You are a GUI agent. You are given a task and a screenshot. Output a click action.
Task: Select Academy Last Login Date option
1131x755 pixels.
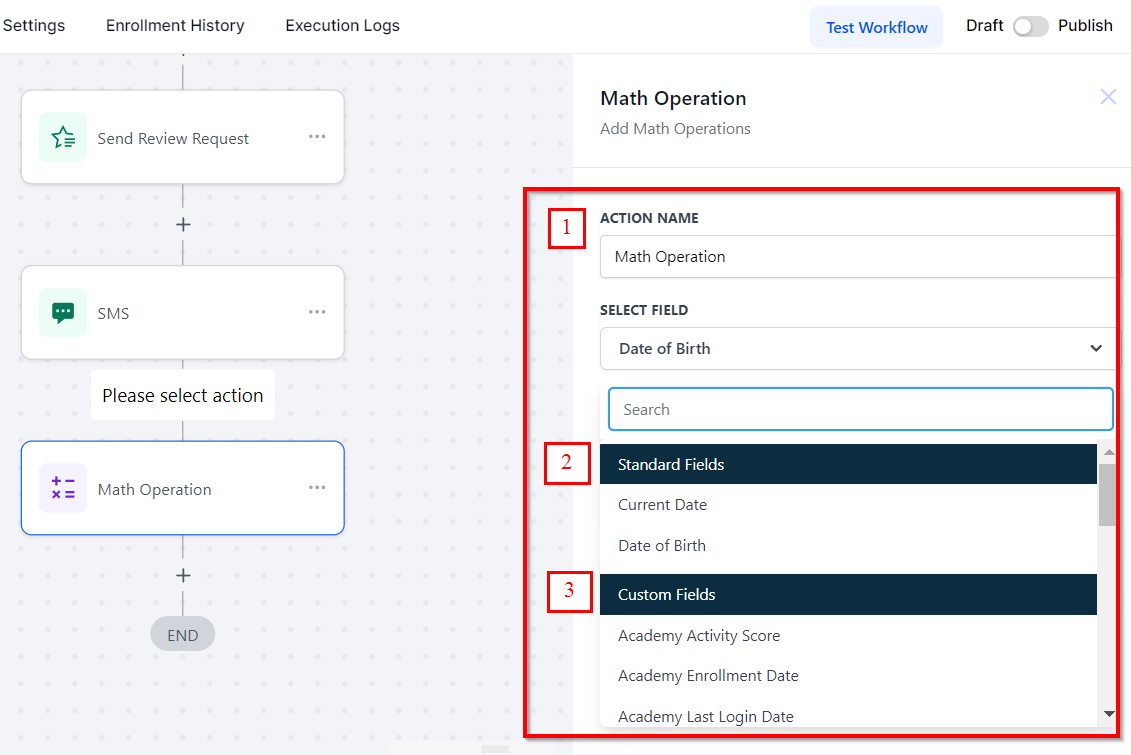[848, 716]
